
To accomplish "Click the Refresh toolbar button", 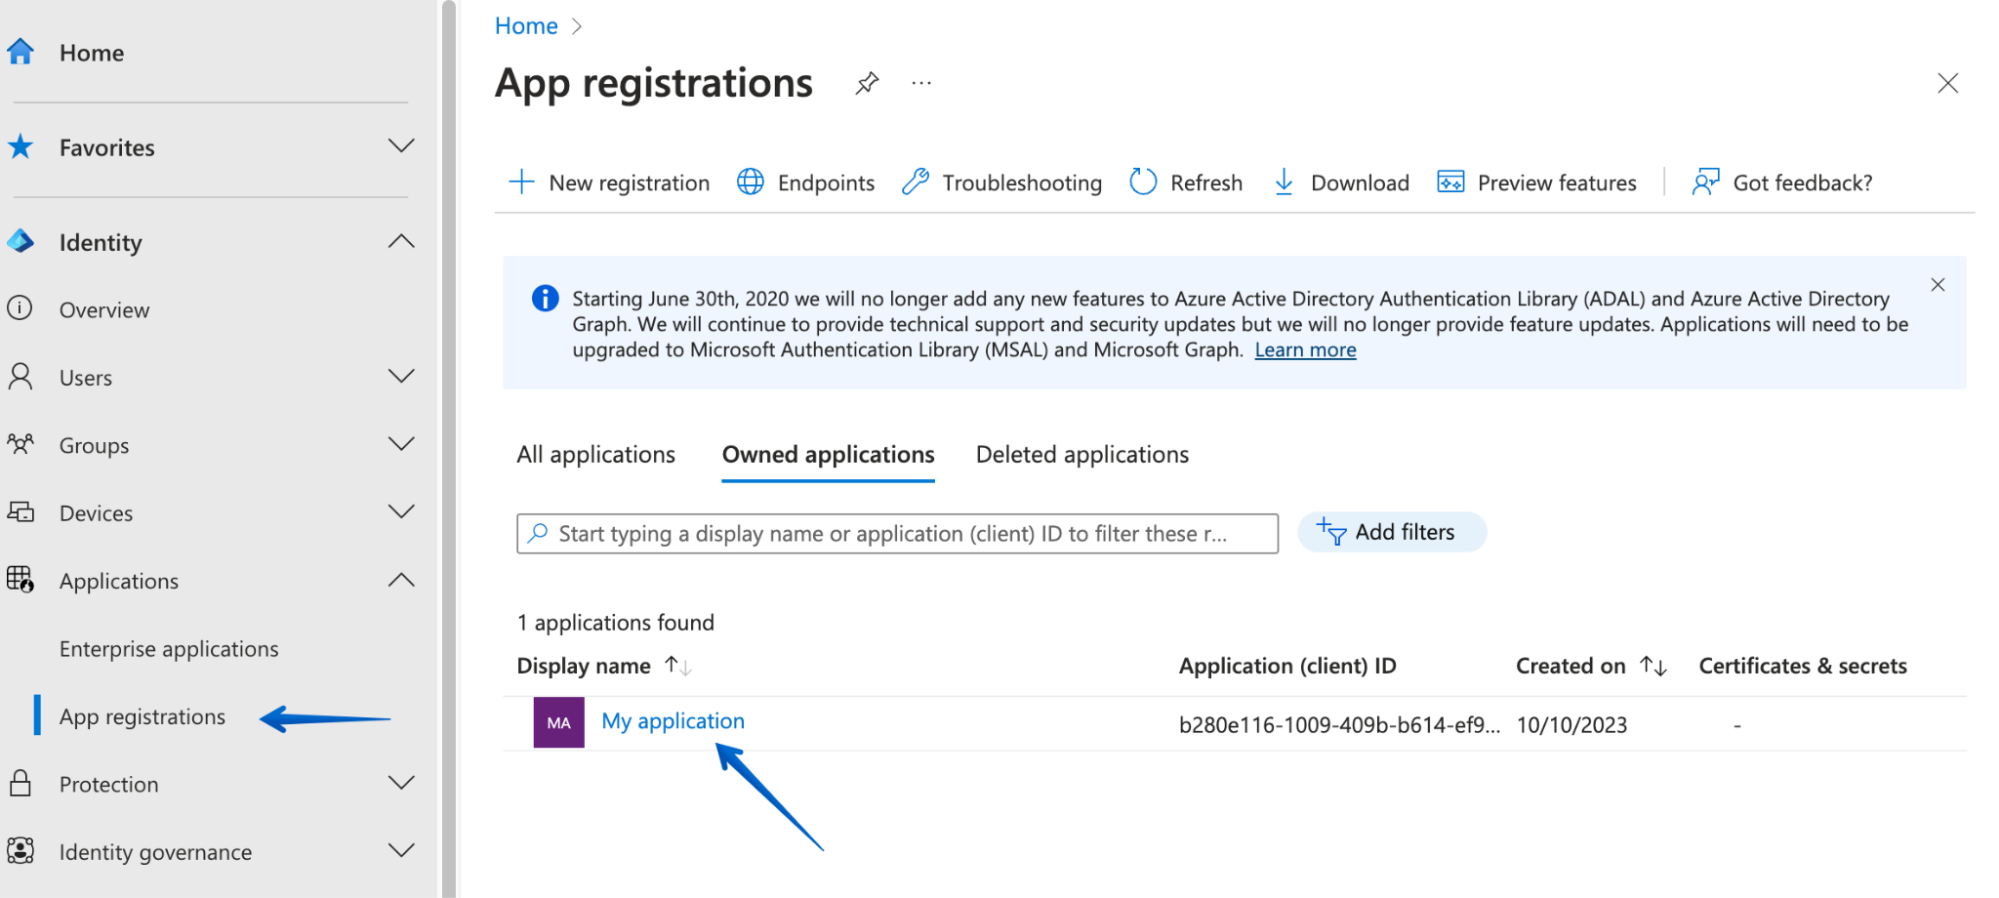I will point(1186,182).
